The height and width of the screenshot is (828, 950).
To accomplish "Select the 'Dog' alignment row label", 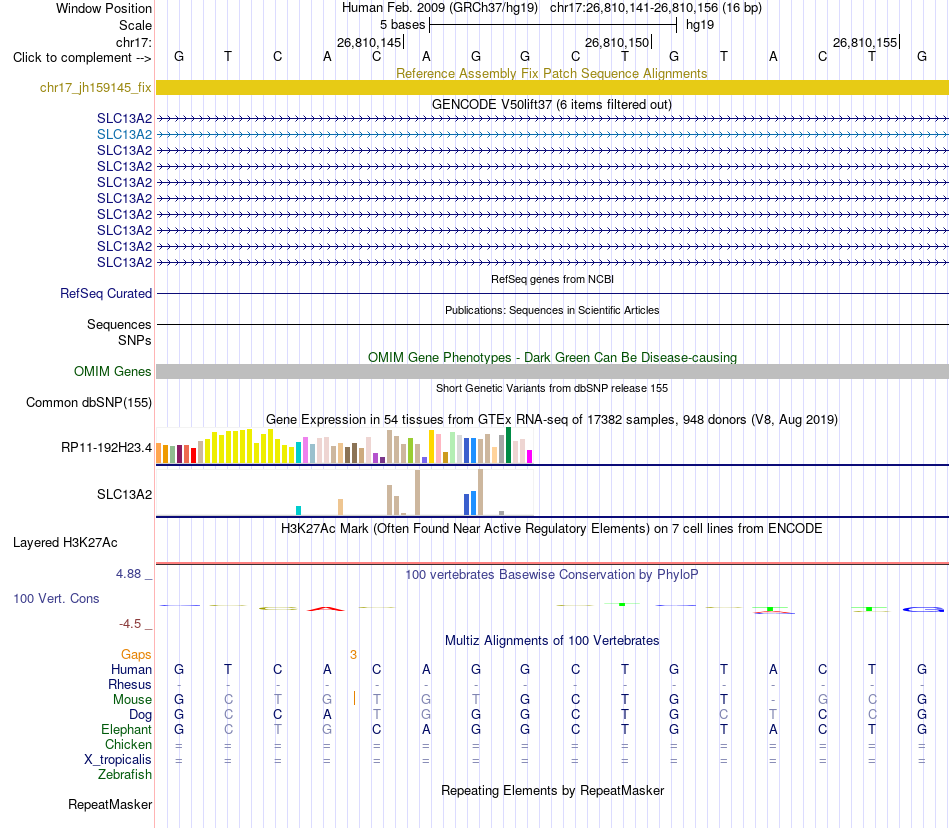I will coord(141,715).
